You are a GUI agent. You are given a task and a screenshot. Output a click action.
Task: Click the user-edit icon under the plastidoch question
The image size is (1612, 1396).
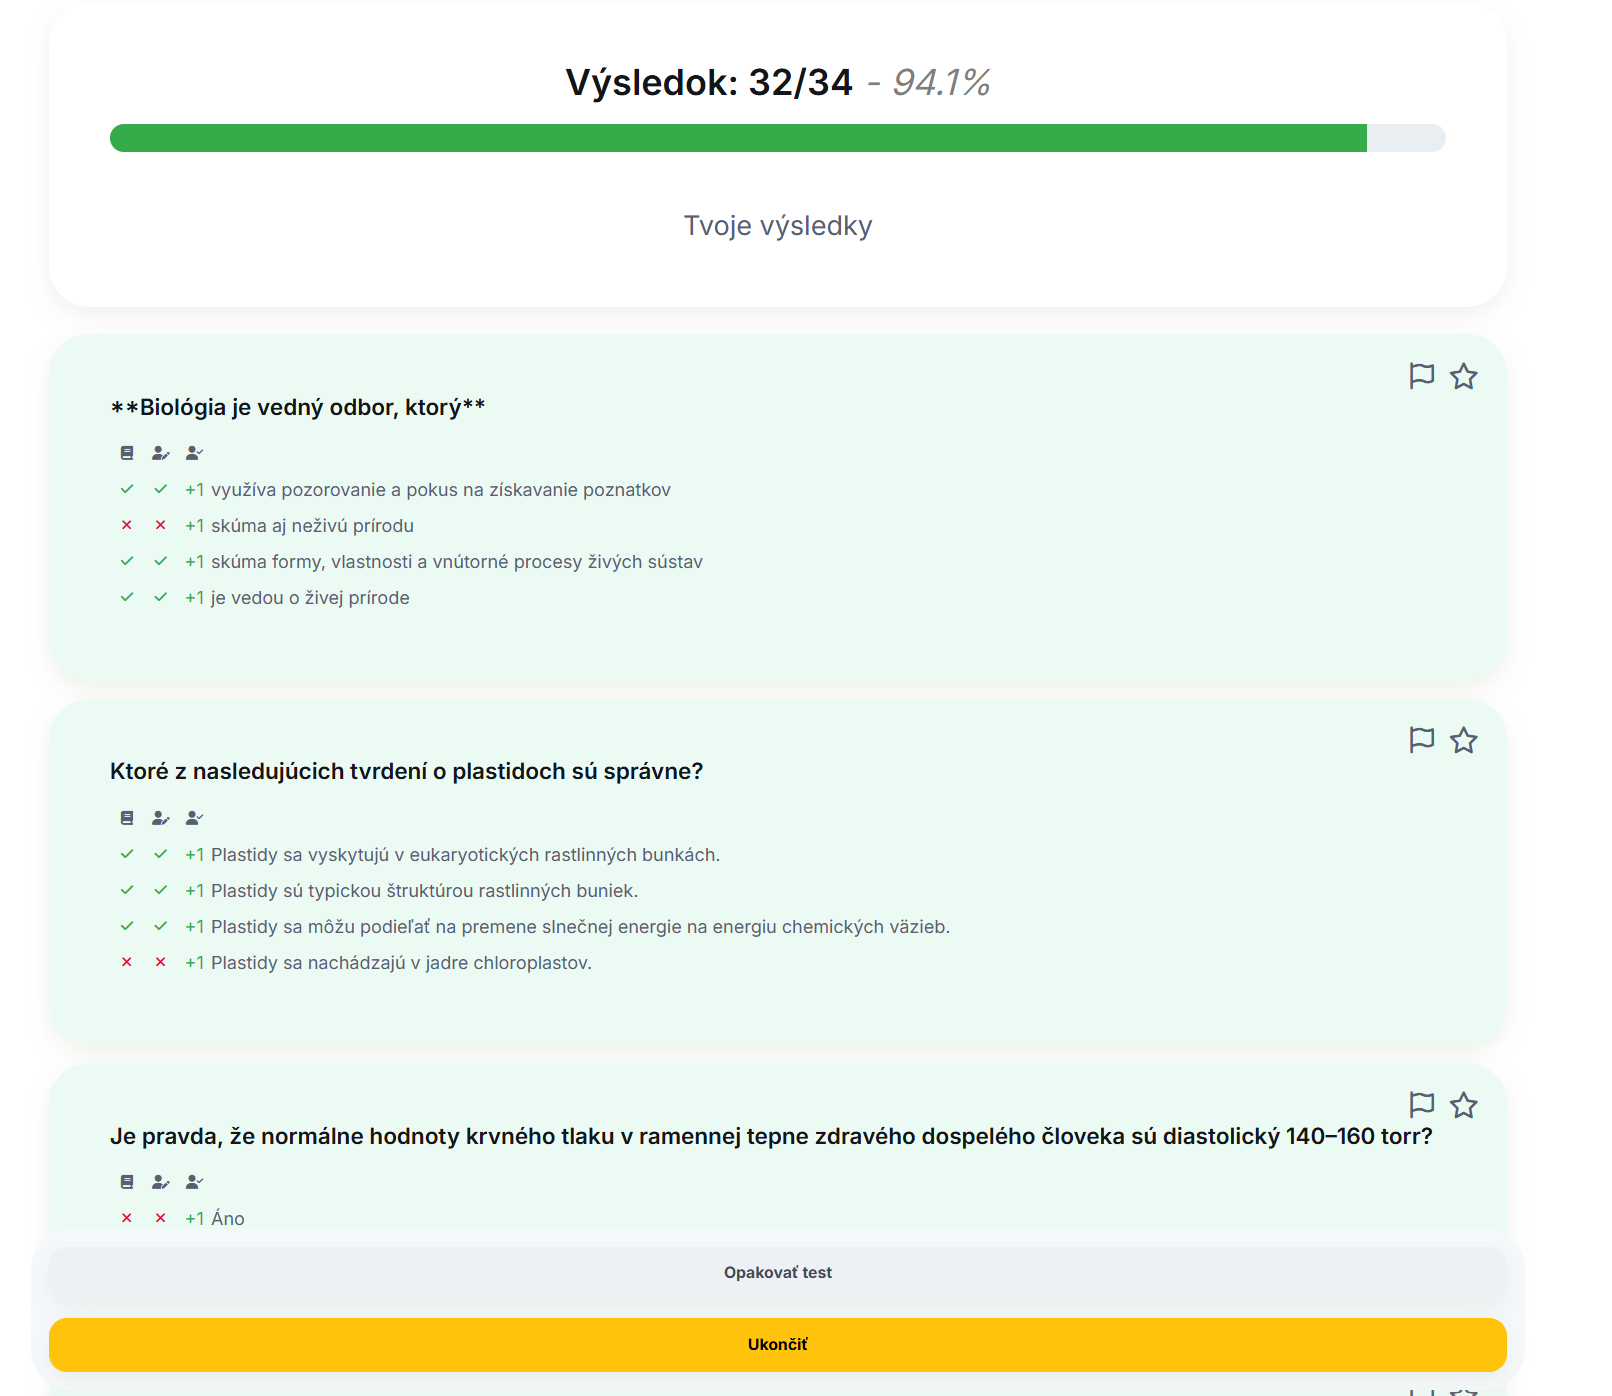160,818
